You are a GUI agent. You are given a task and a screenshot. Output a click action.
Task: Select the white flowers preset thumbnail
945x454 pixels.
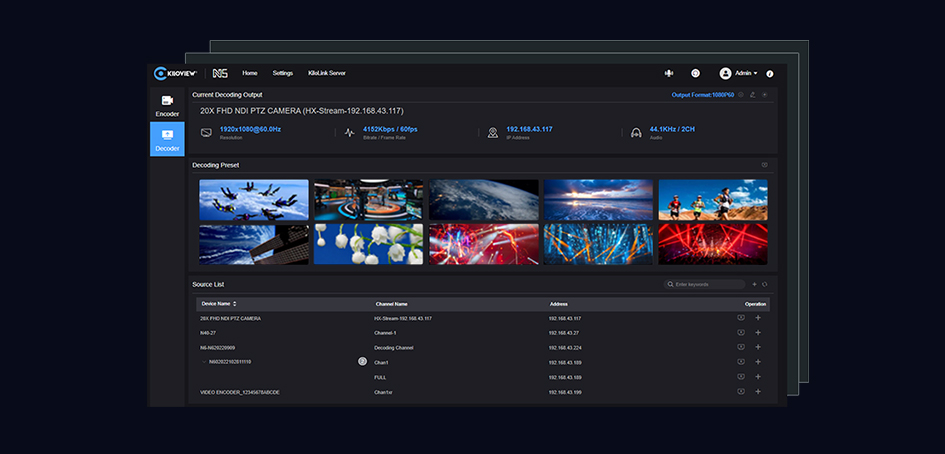(x=368, y=244)
